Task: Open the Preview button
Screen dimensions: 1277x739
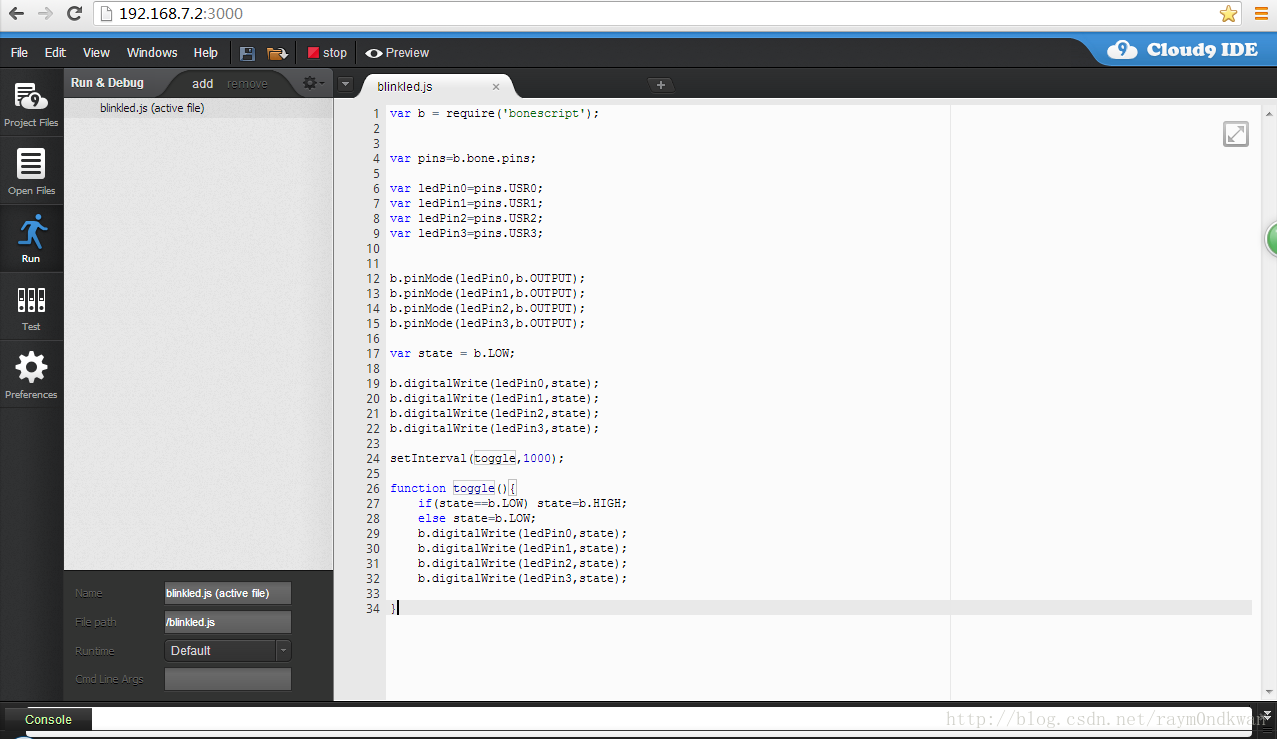Action: click(397, 53)
